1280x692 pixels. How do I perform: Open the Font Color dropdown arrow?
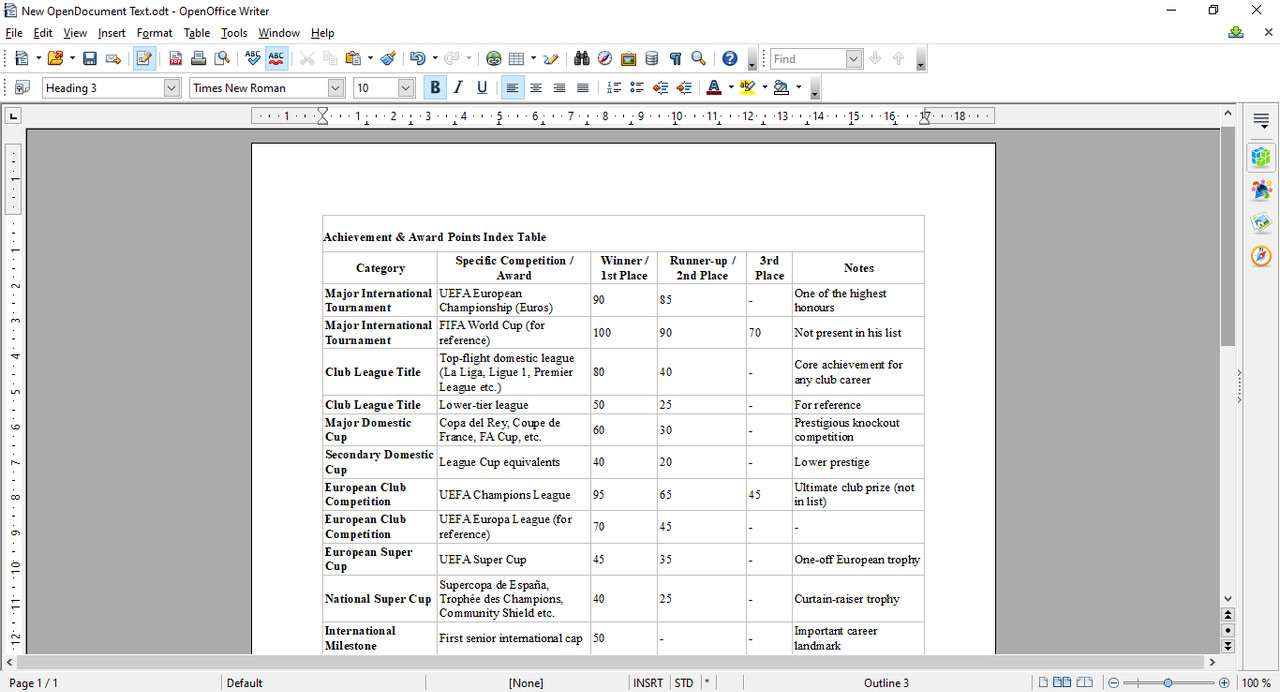pyautogui.click(x=731, y=88)
